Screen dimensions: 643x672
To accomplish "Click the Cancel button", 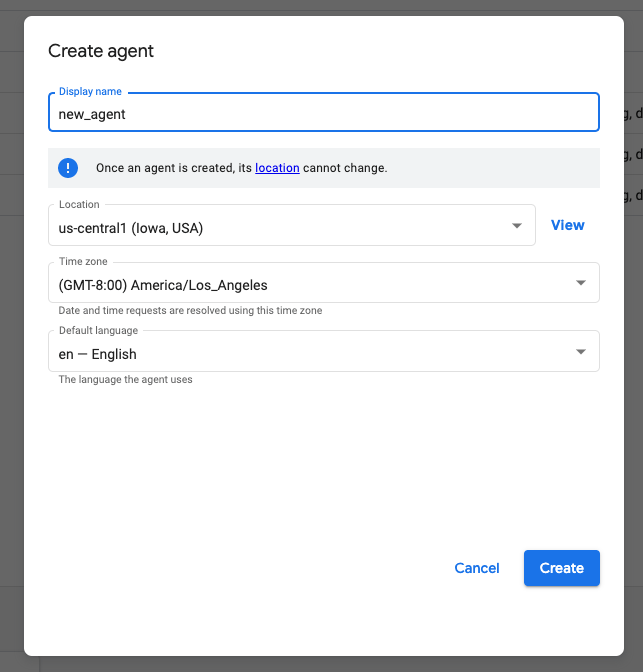I will pyautogui.click(x=477, y=568).
